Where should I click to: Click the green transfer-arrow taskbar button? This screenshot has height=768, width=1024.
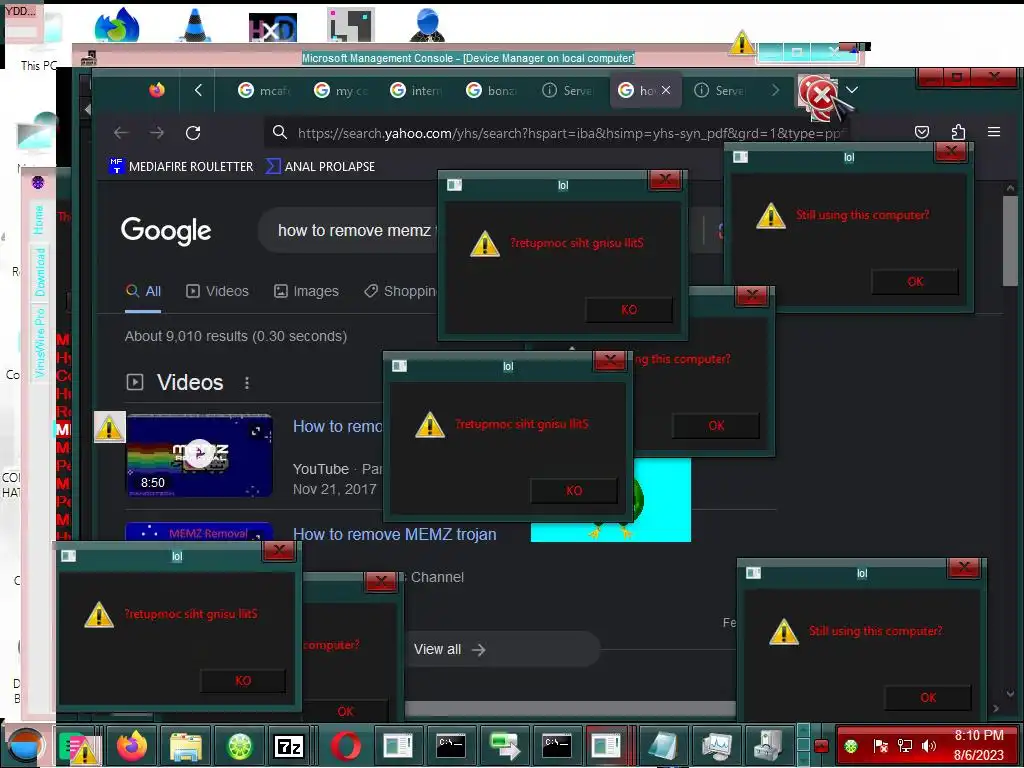[504, 744]
